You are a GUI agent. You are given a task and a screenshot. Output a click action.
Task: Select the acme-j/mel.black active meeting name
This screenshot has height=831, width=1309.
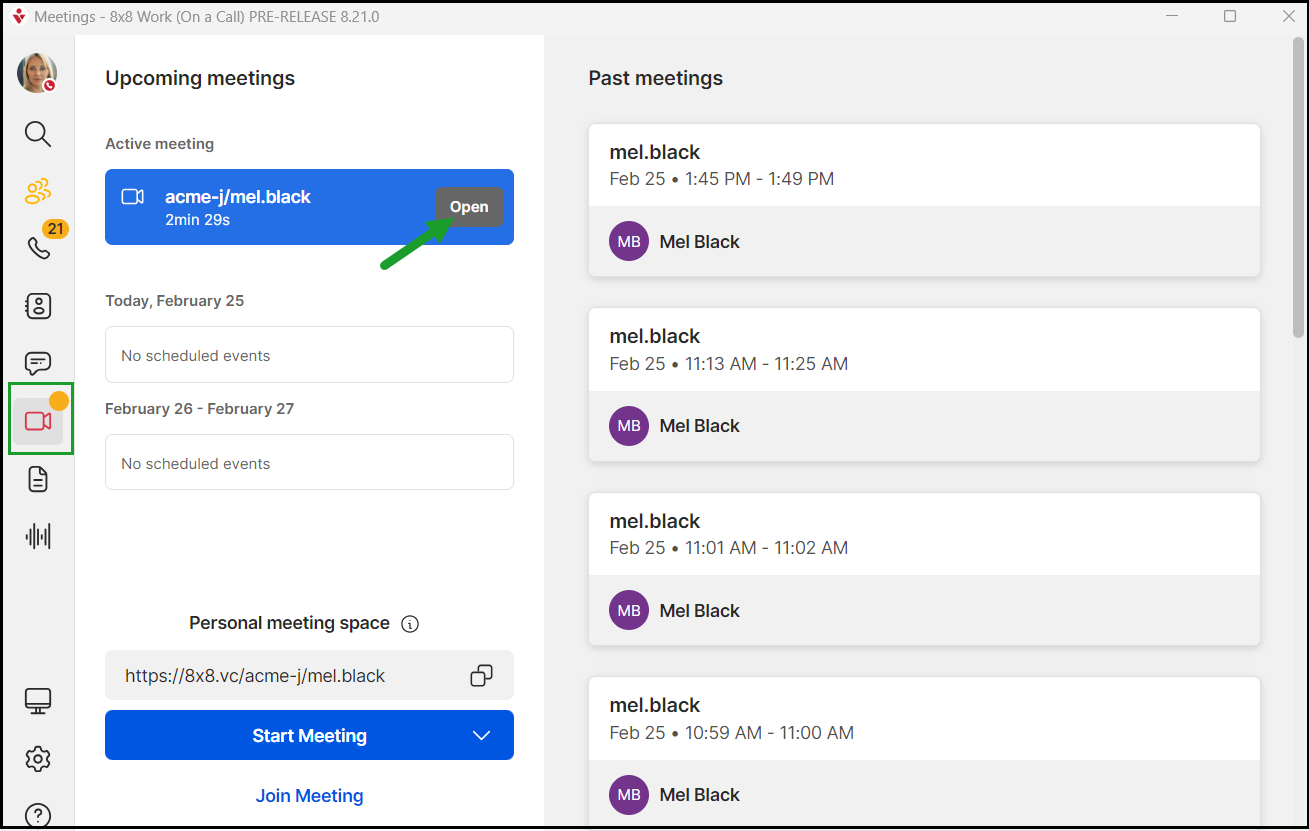tap(238, 197)
